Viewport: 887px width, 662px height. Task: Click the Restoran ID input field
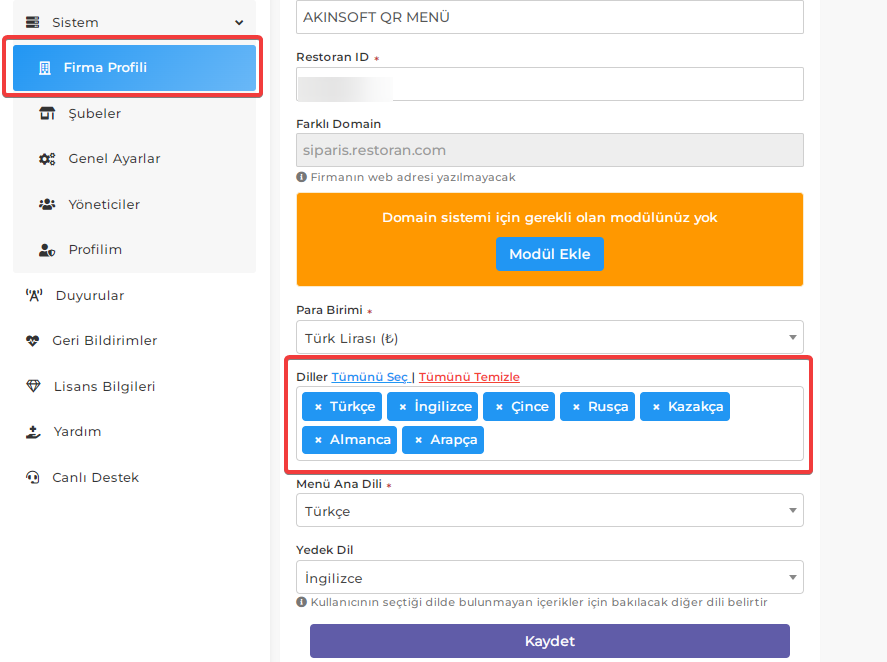(x=550, y=84)
